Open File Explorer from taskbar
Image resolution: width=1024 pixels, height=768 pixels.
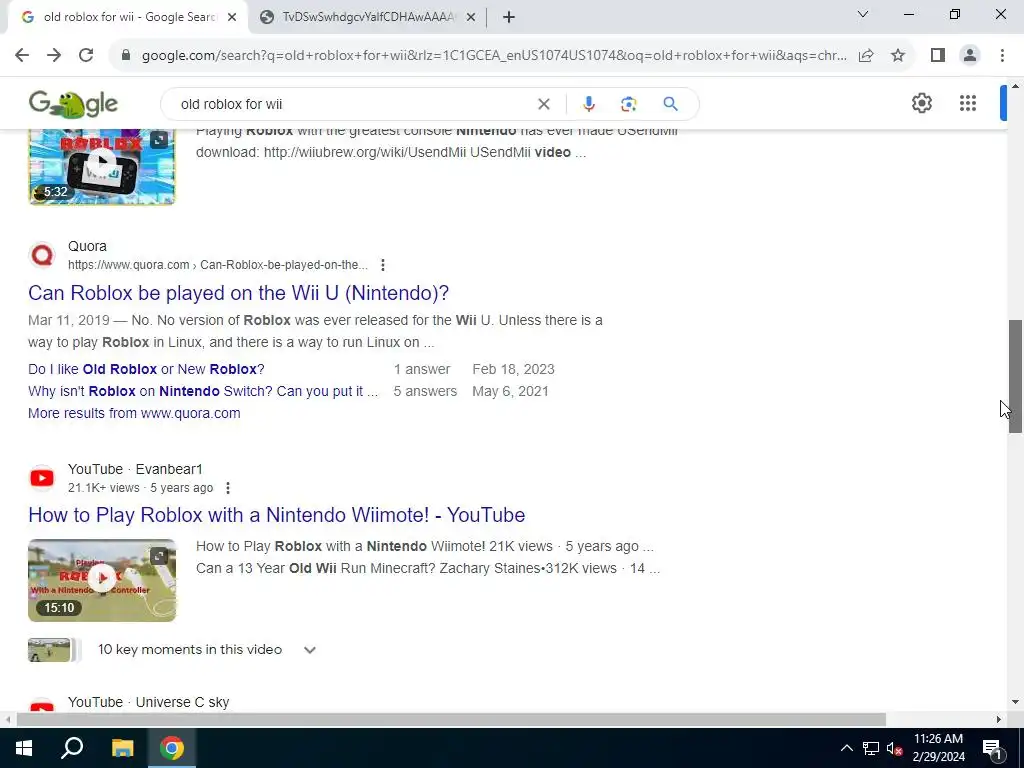122,748
